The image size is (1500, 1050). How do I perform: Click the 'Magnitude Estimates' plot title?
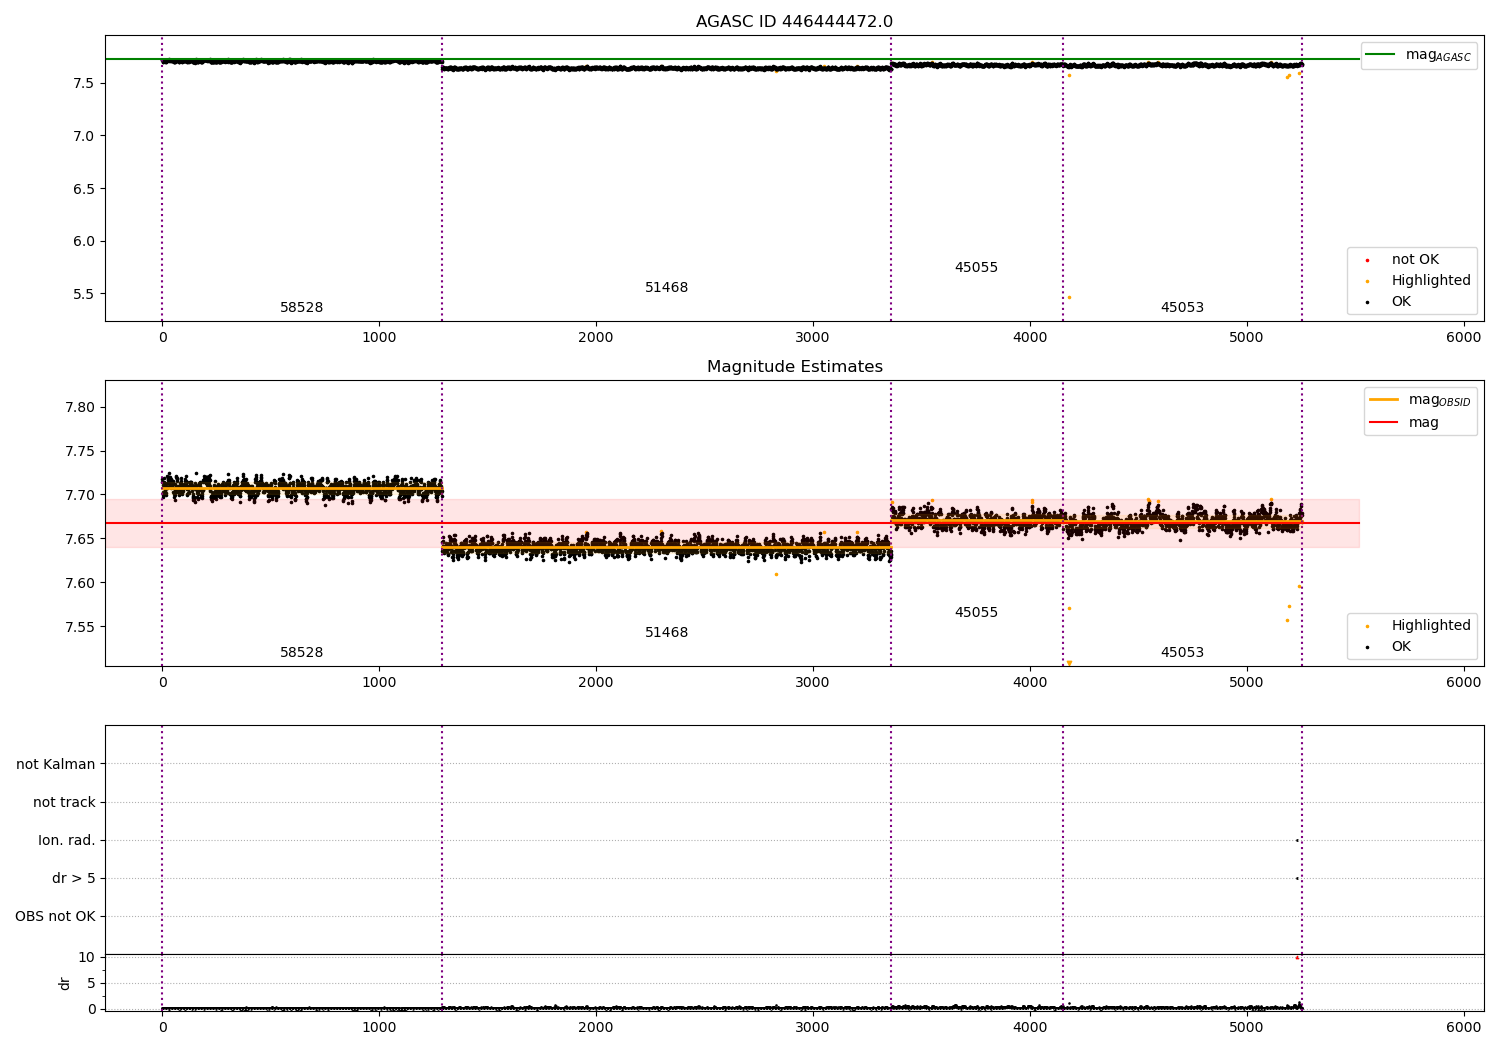[794, 367]
